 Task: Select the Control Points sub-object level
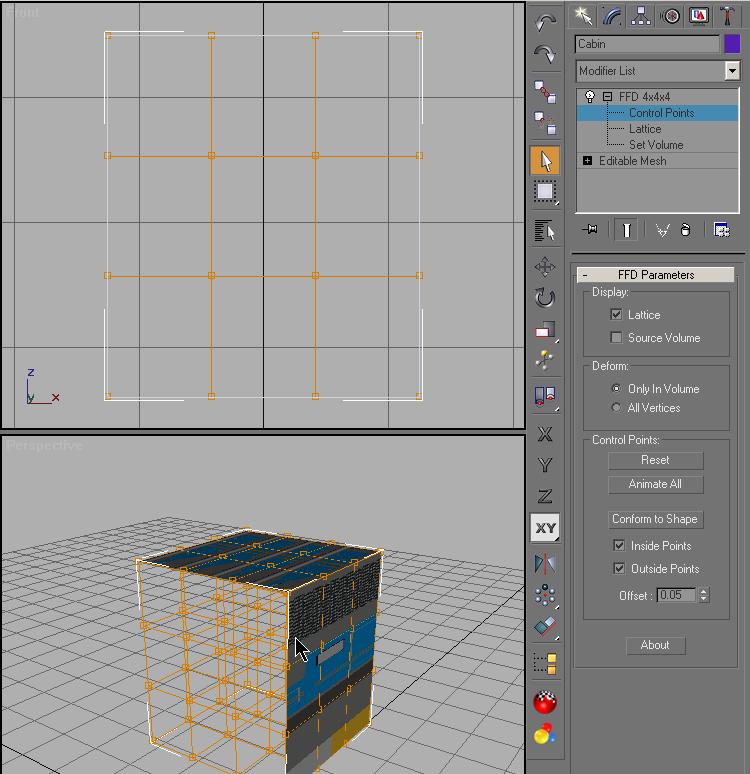(x=661, y=113)
